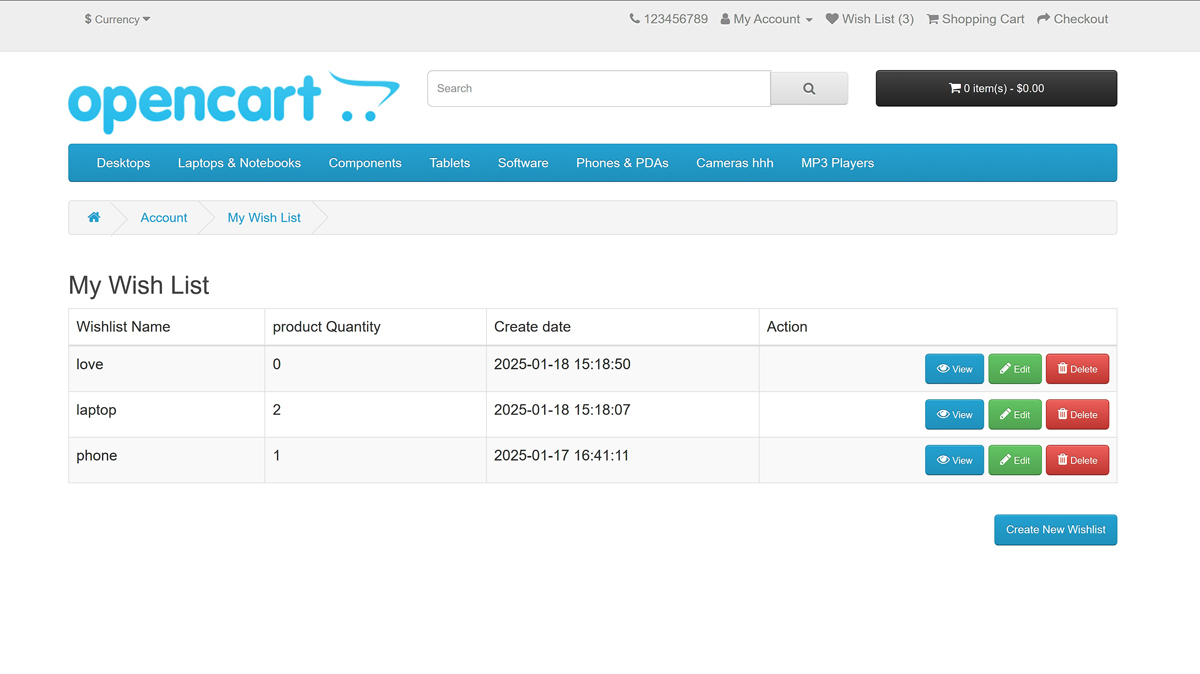Image resolution: width=1200 pixels, height=674 pixels.
Task: Select Phones & PDAs category
Action: [622, 163]
